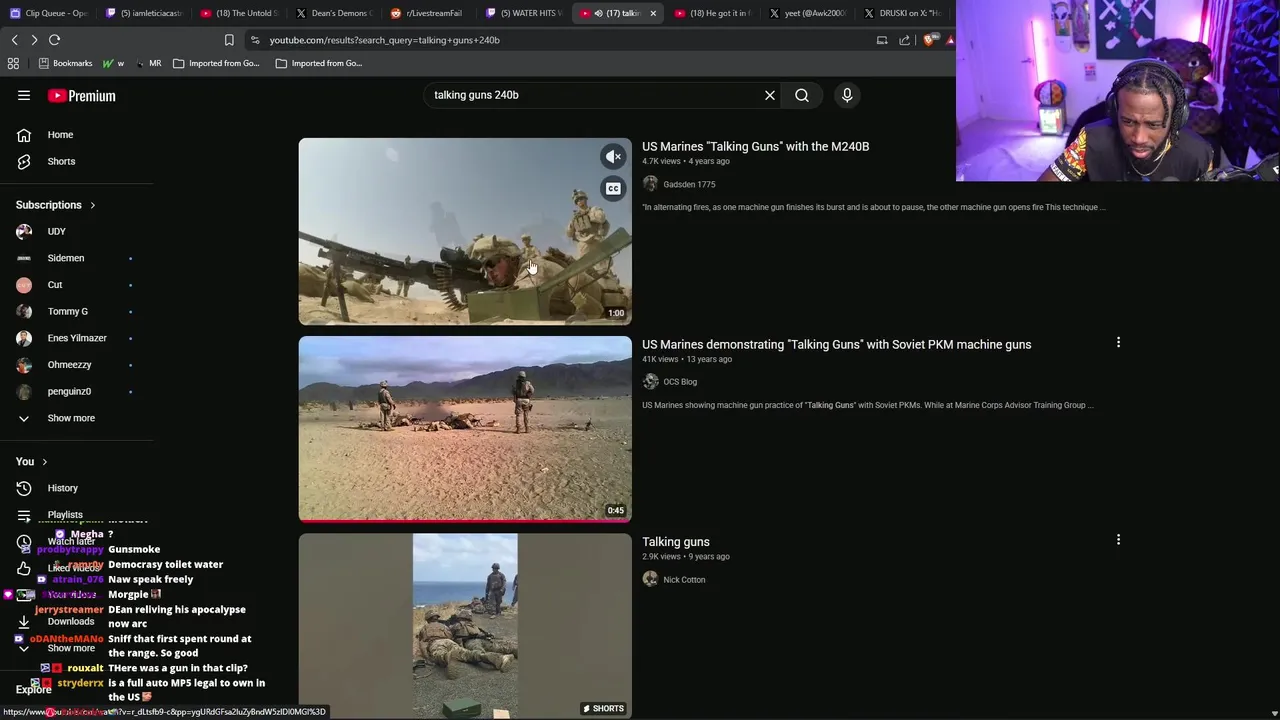1280x720 pixels.
Task: Switch to the WATER HITS Twitch tab
Action: click(522, 13)
